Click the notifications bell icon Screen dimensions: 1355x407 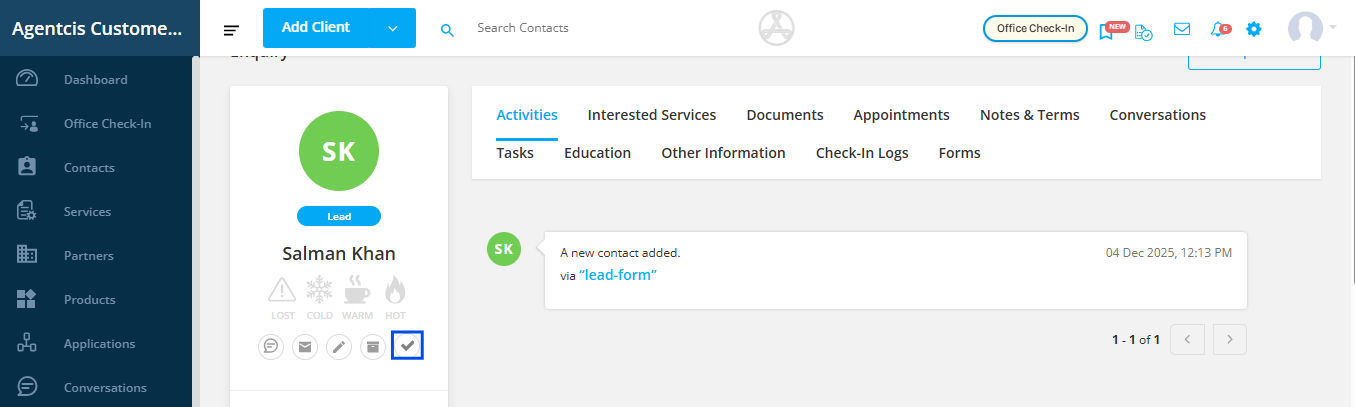pos(1218,29)
